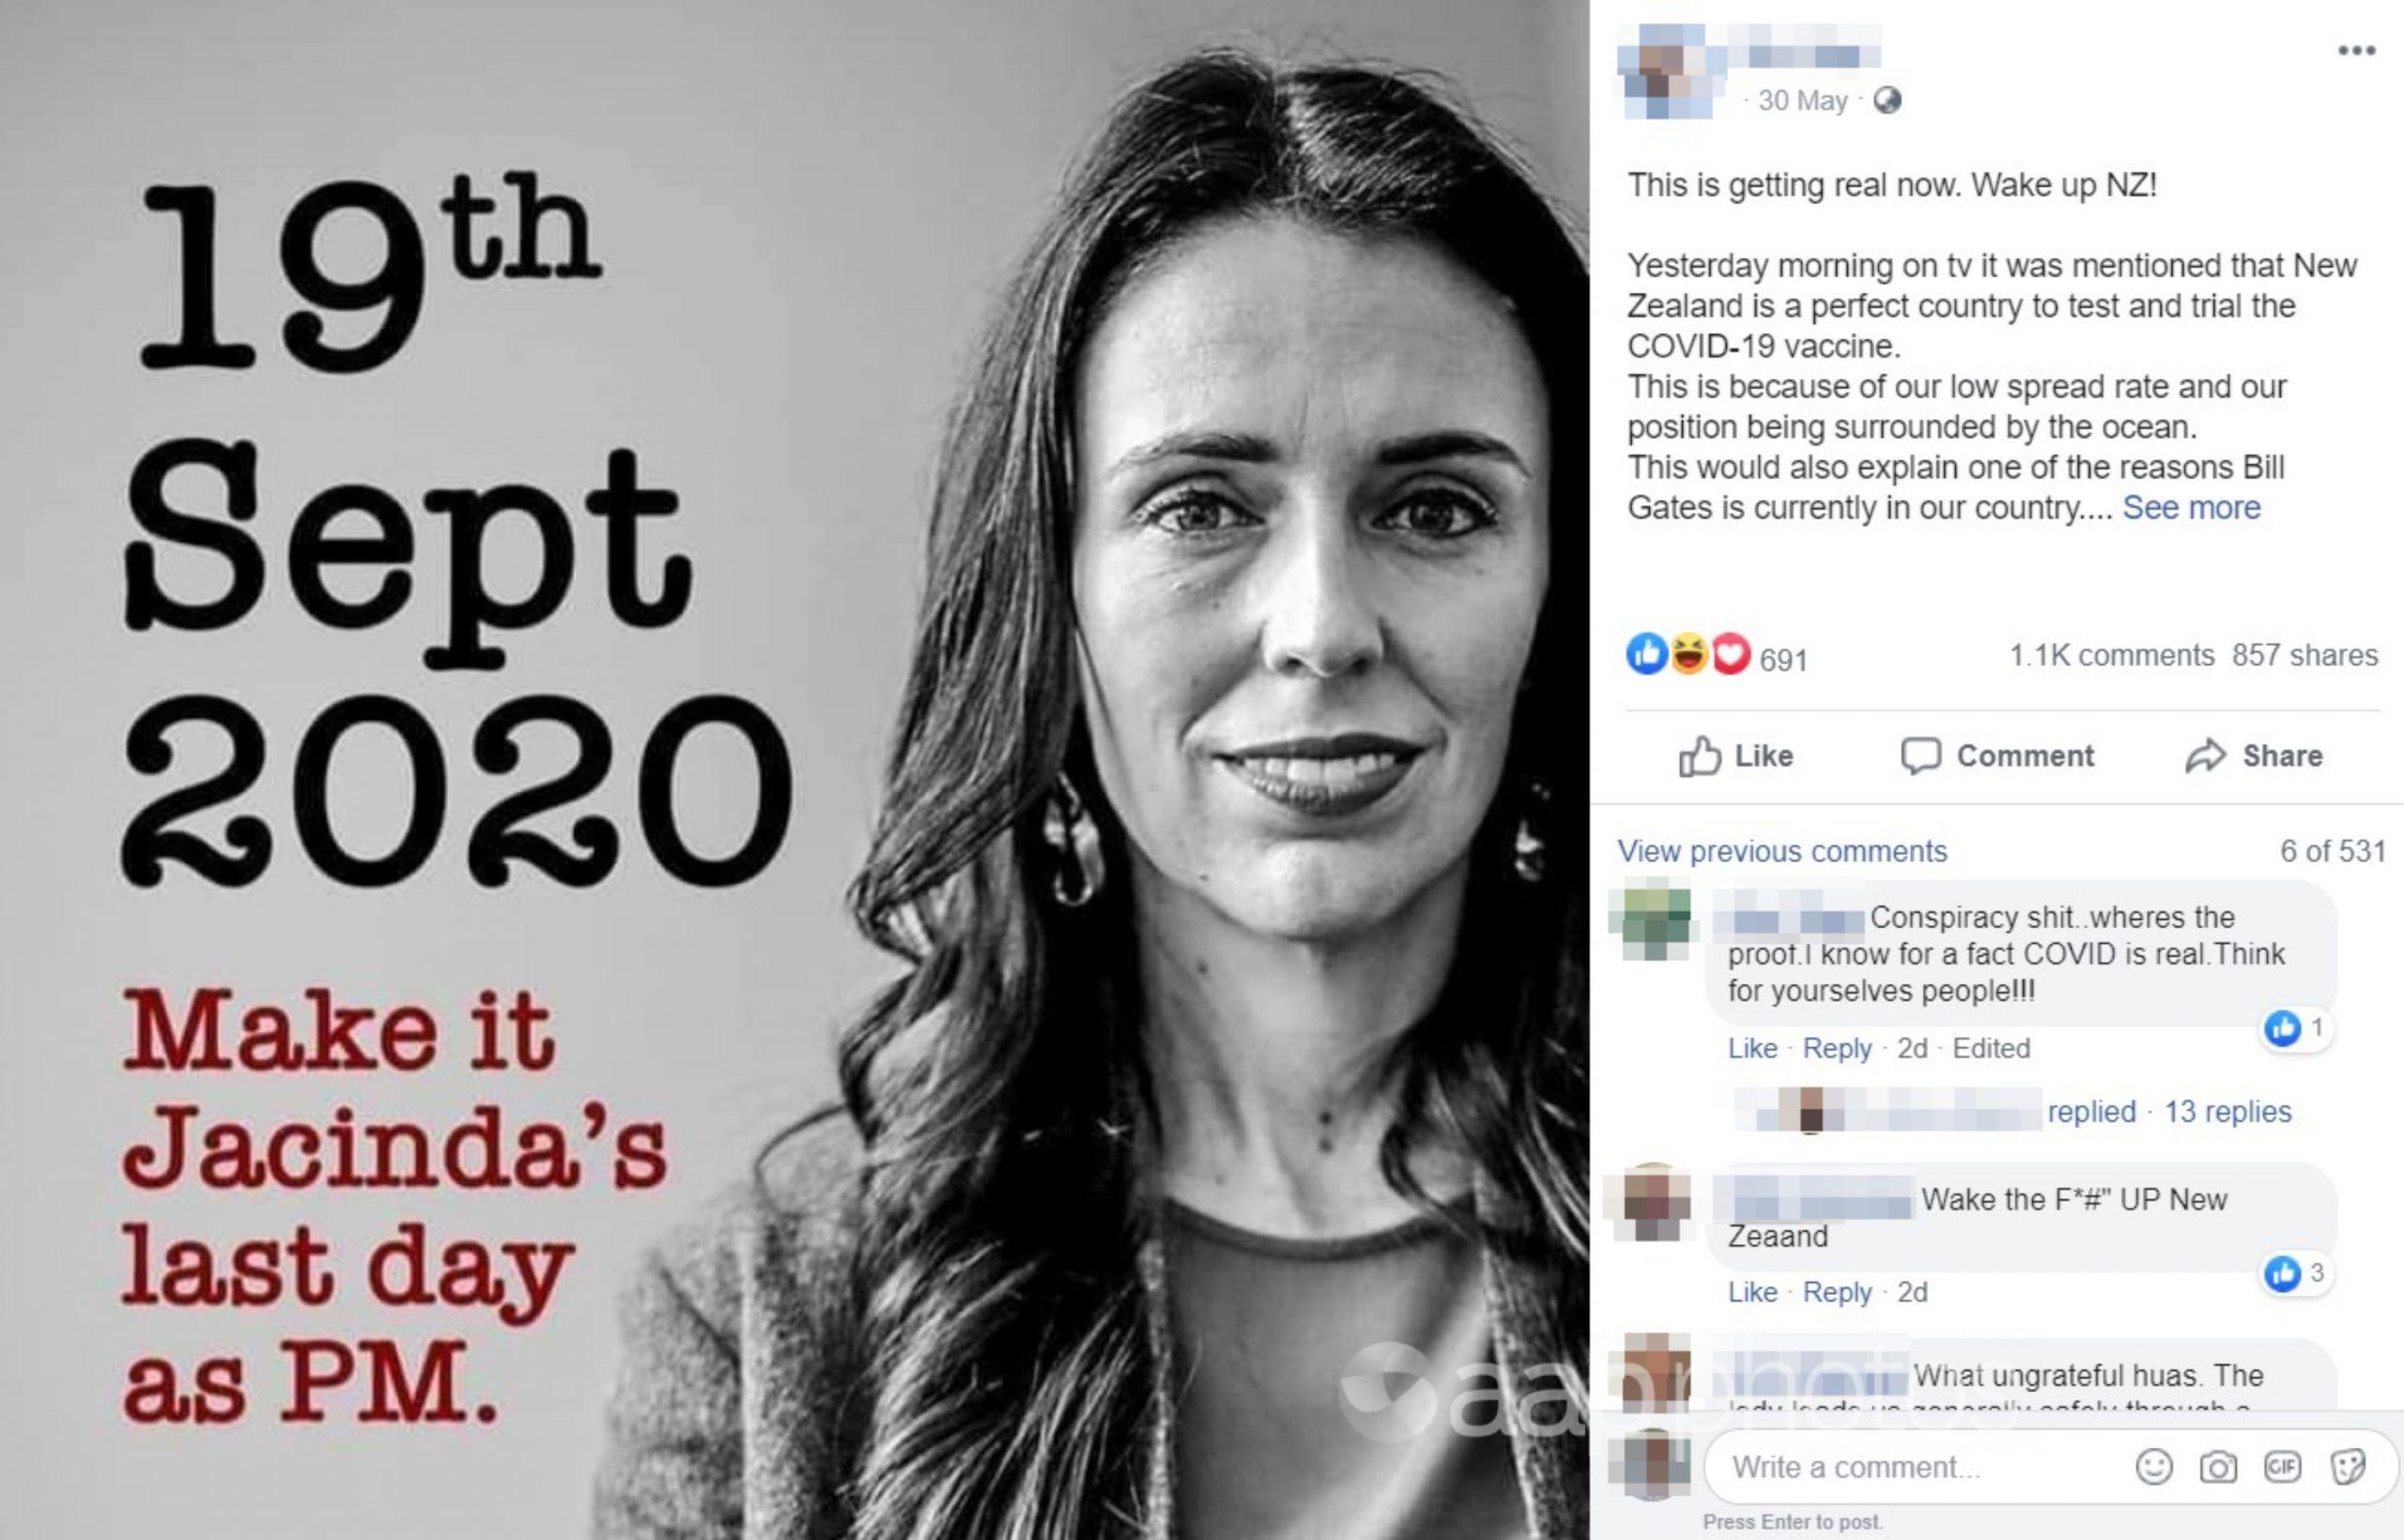2404x1540 pixels.
Task: Expand the post text with See more
Action: tap(2191, 508)
